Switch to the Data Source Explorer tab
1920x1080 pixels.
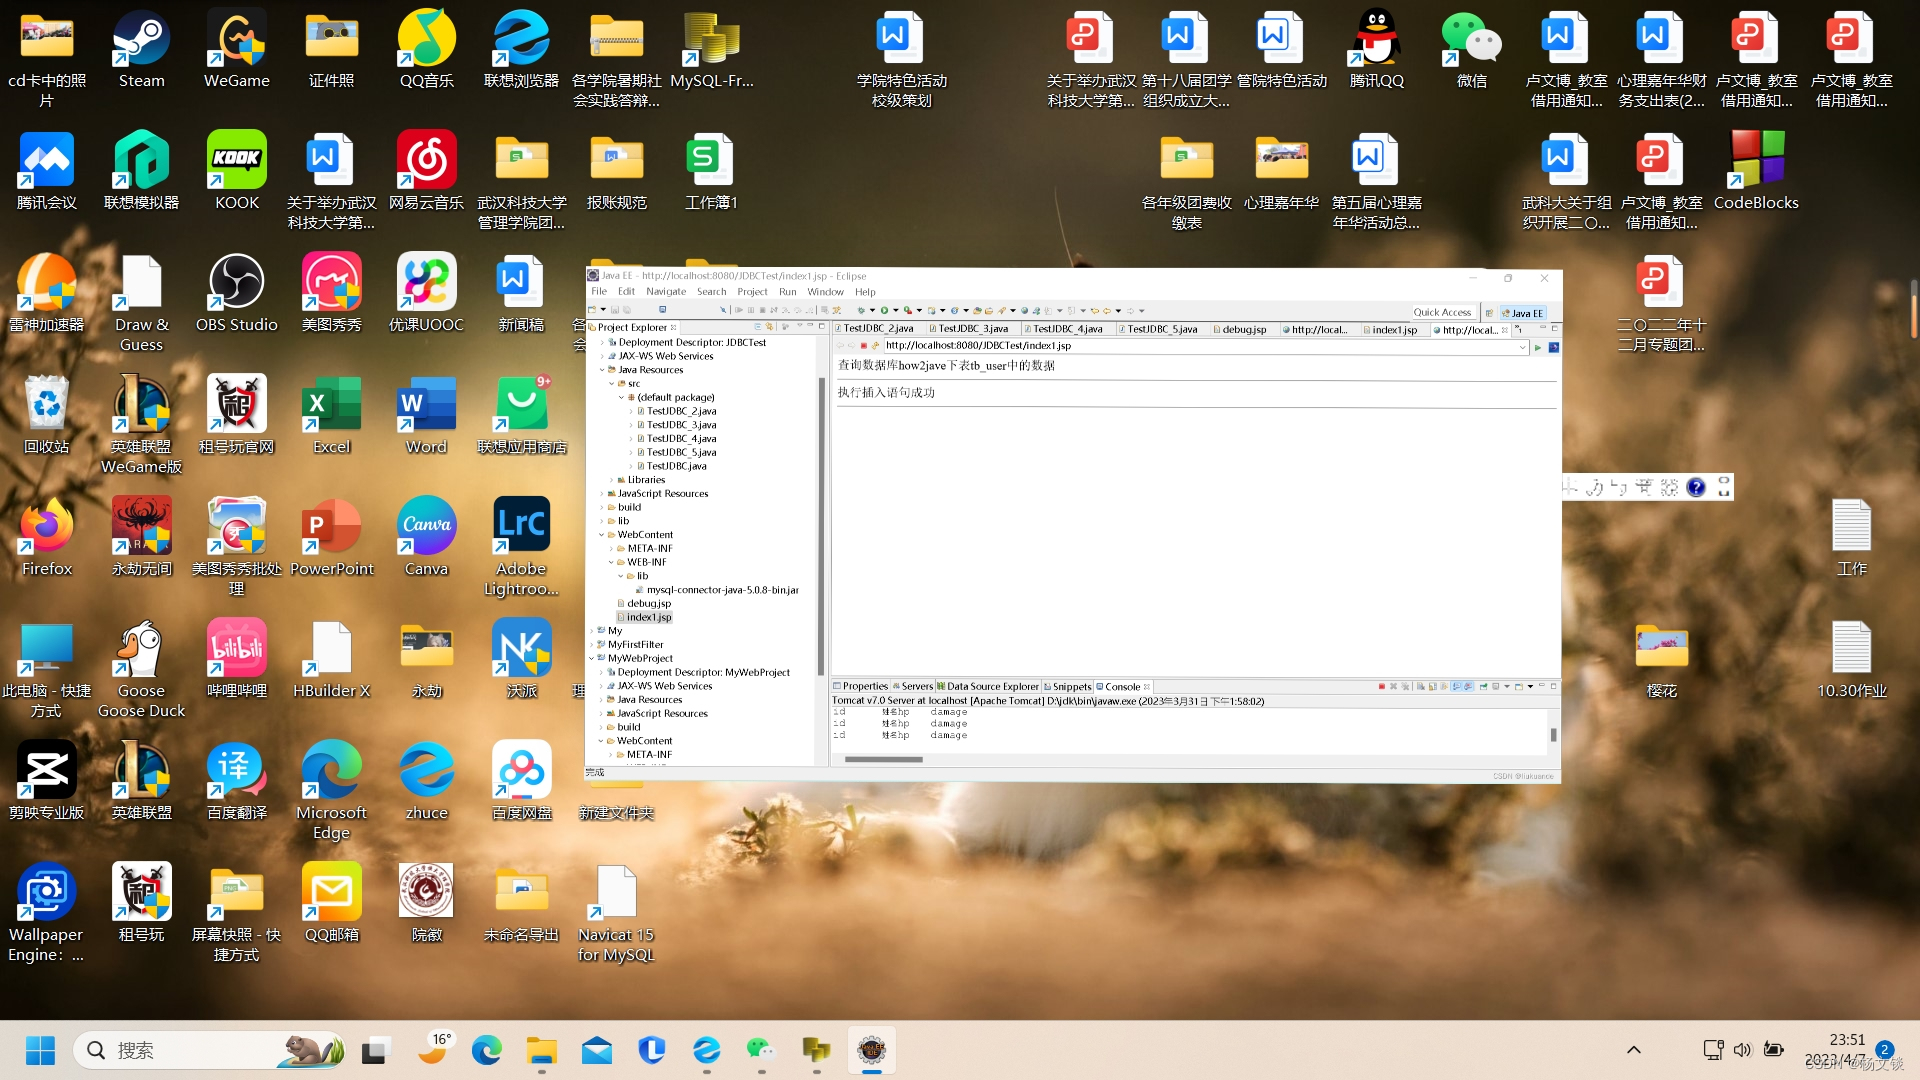(x=988, y=686)
